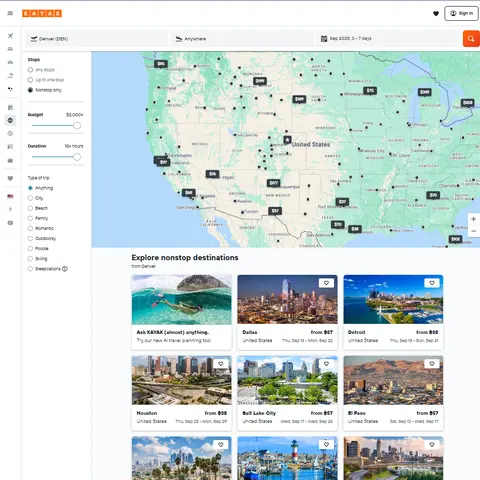Open Flights from the sidebar plane icon
This screenshot has height=480, width=480.
click(10, 36)
